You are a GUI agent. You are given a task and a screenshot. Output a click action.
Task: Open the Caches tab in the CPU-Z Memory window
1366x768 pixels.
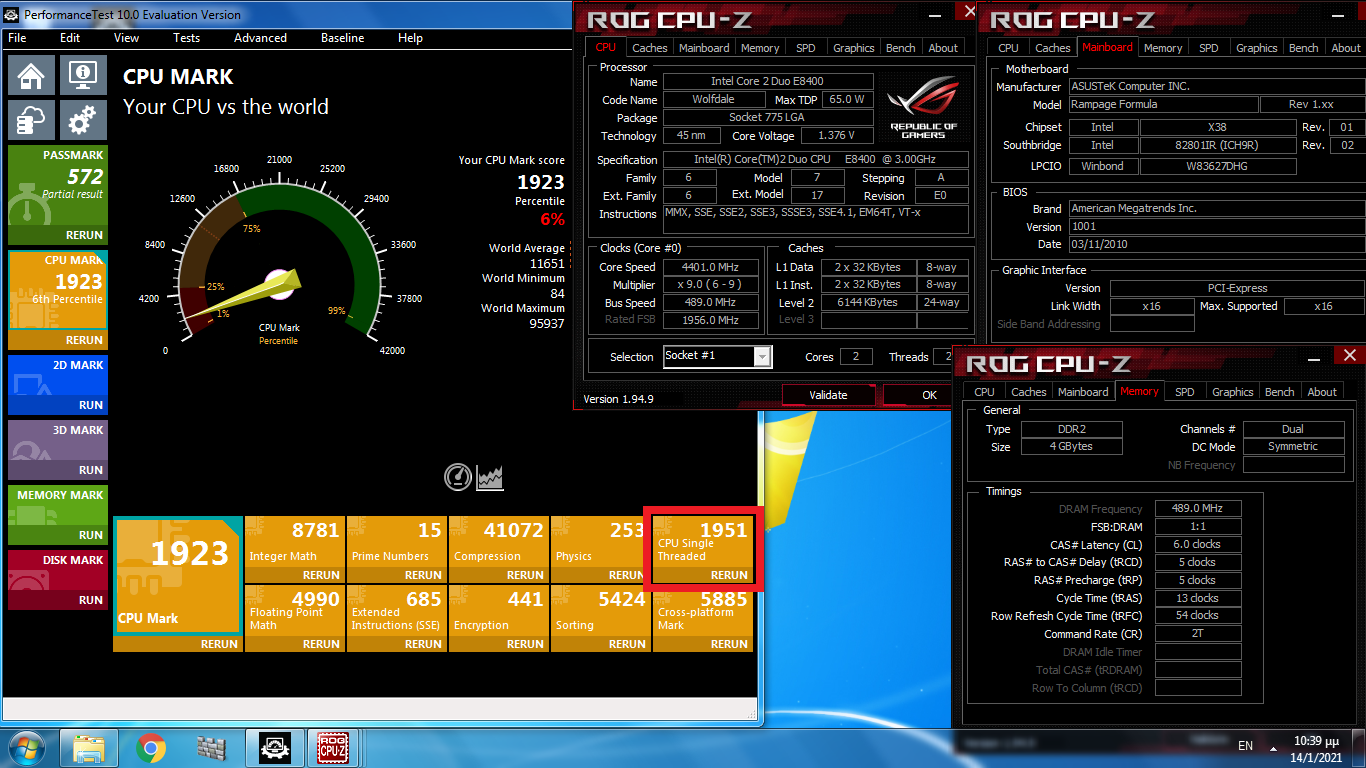[x=1029, y=392]
